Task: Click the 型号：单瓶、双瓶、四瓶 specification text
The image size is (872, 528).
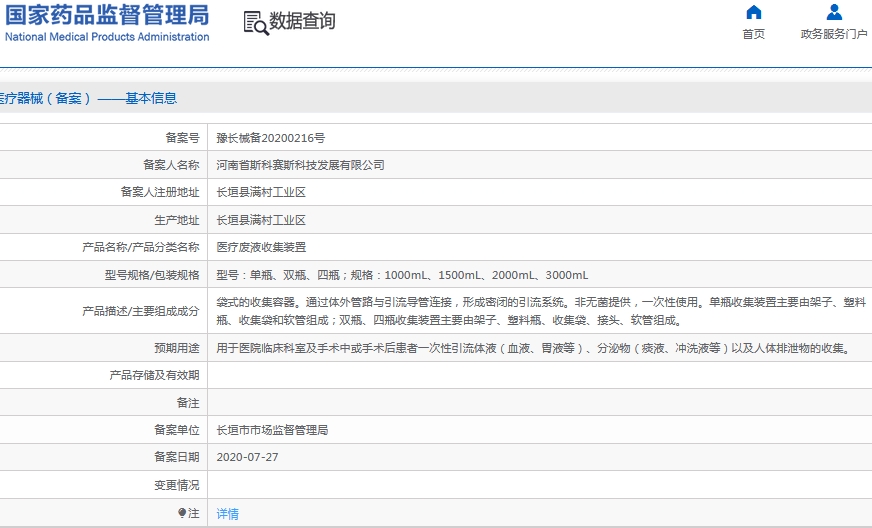Action: coord(402,275)
